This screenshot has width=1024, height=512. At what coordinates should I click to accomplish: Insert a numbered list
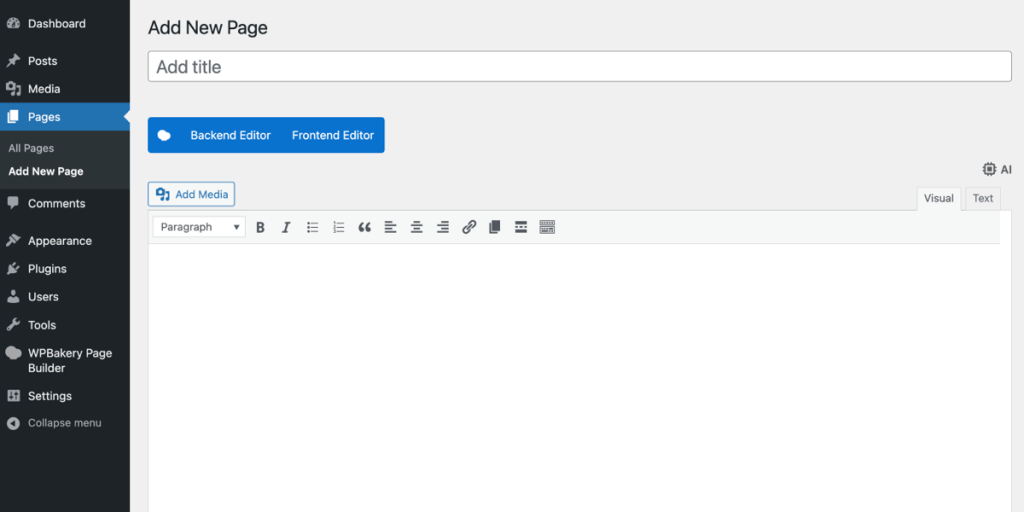338,227
